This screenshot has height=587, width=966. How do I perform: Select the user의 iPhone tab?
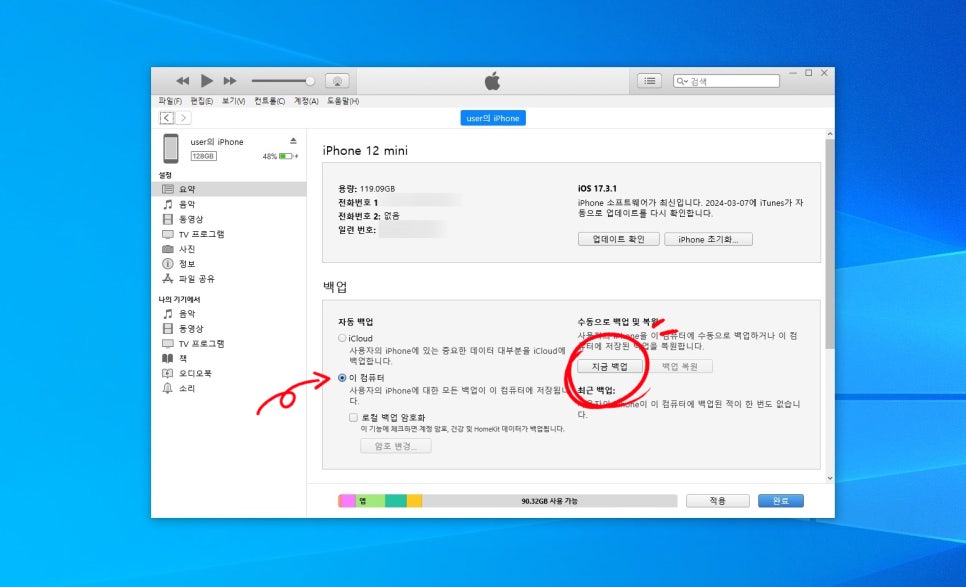coord(493,118)
